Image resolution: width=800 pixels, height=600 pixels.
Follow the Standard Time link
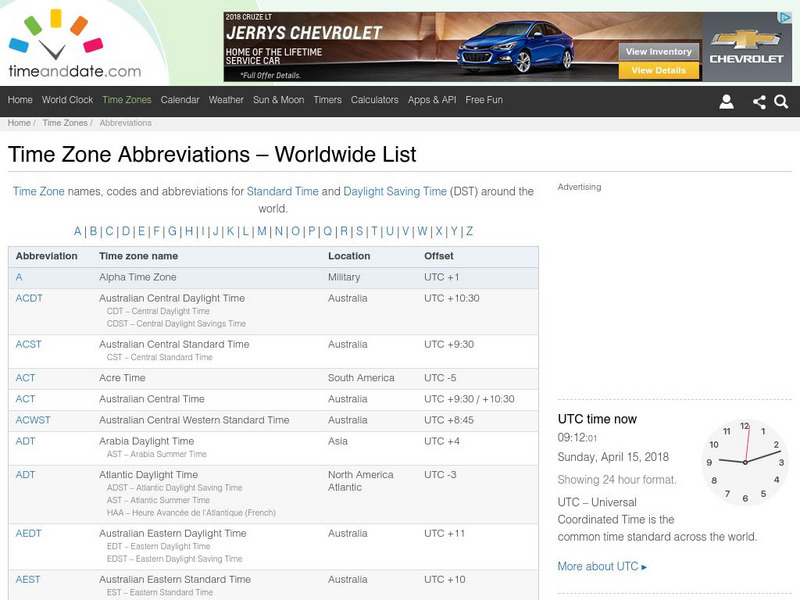tap(283, 191)
